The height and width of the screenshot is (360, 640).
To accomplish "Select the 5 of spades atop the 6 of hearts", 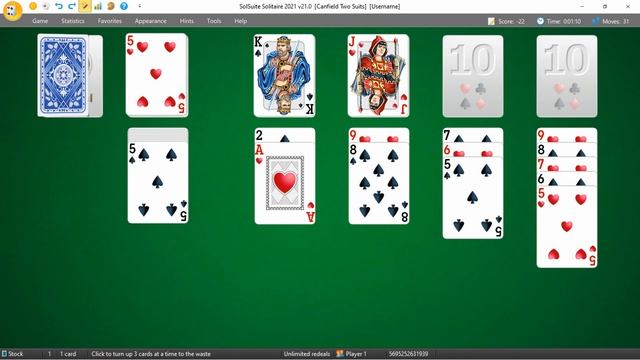I will [x=473, y=198].
